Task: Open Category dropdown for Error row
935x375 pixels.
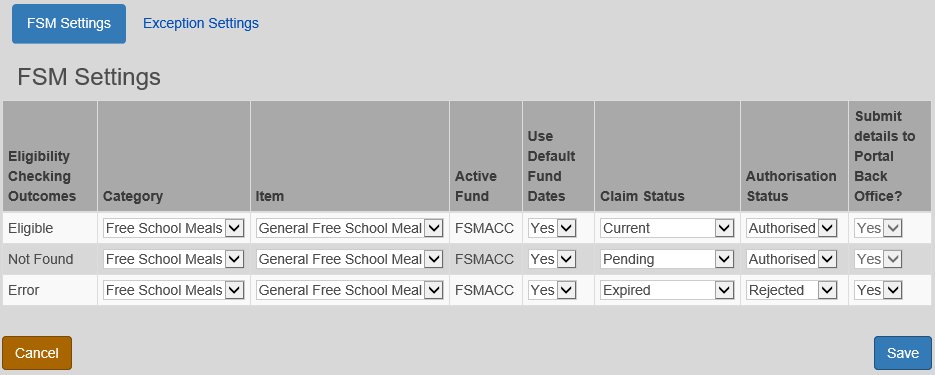Action: point(174,290)
